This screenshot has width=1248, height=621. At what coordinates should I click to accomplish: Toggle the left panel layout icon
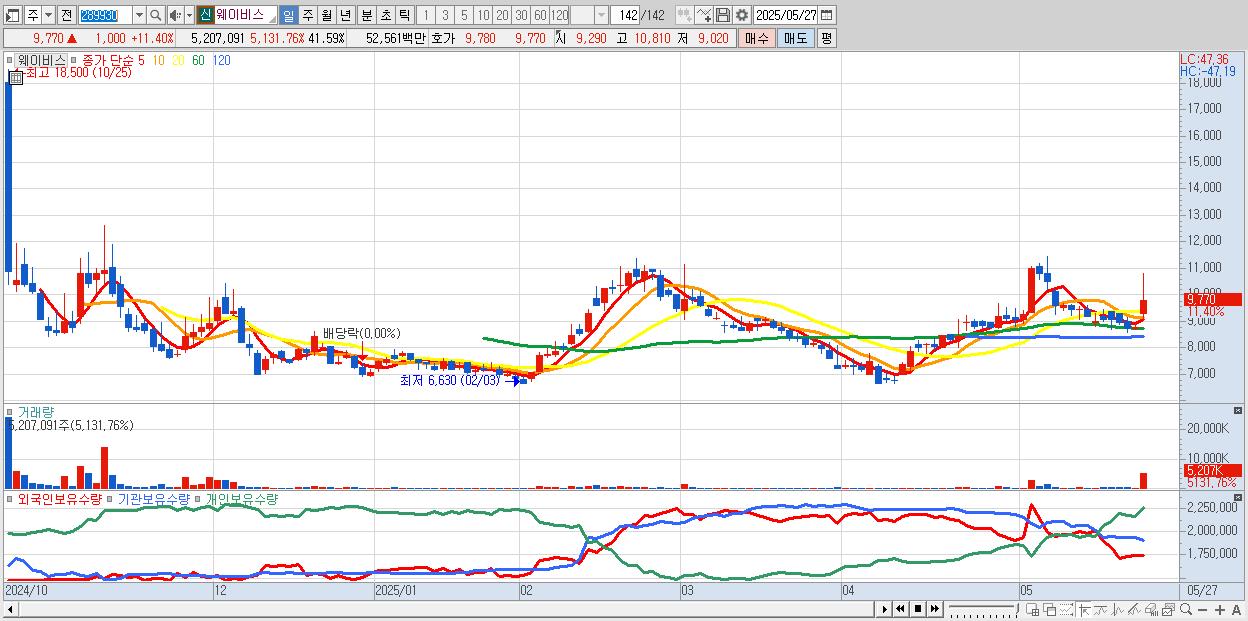tap(13, 15)
